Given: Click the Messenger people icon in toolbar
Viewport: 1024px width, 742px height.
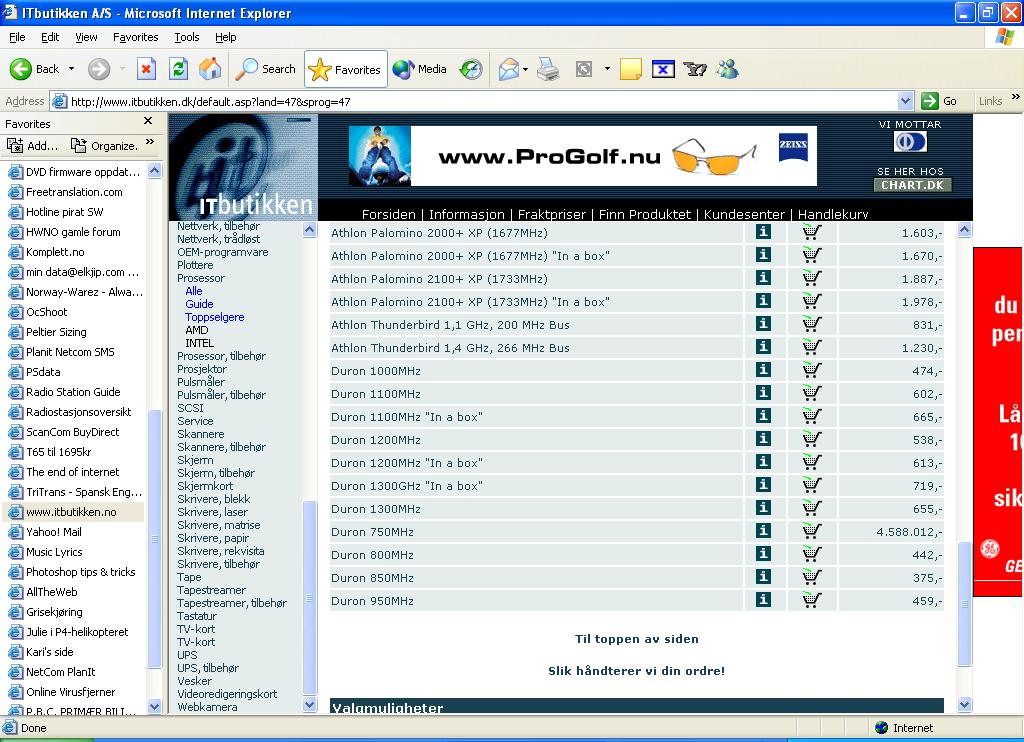Looking at the screenshot, I should click(728, 69).
